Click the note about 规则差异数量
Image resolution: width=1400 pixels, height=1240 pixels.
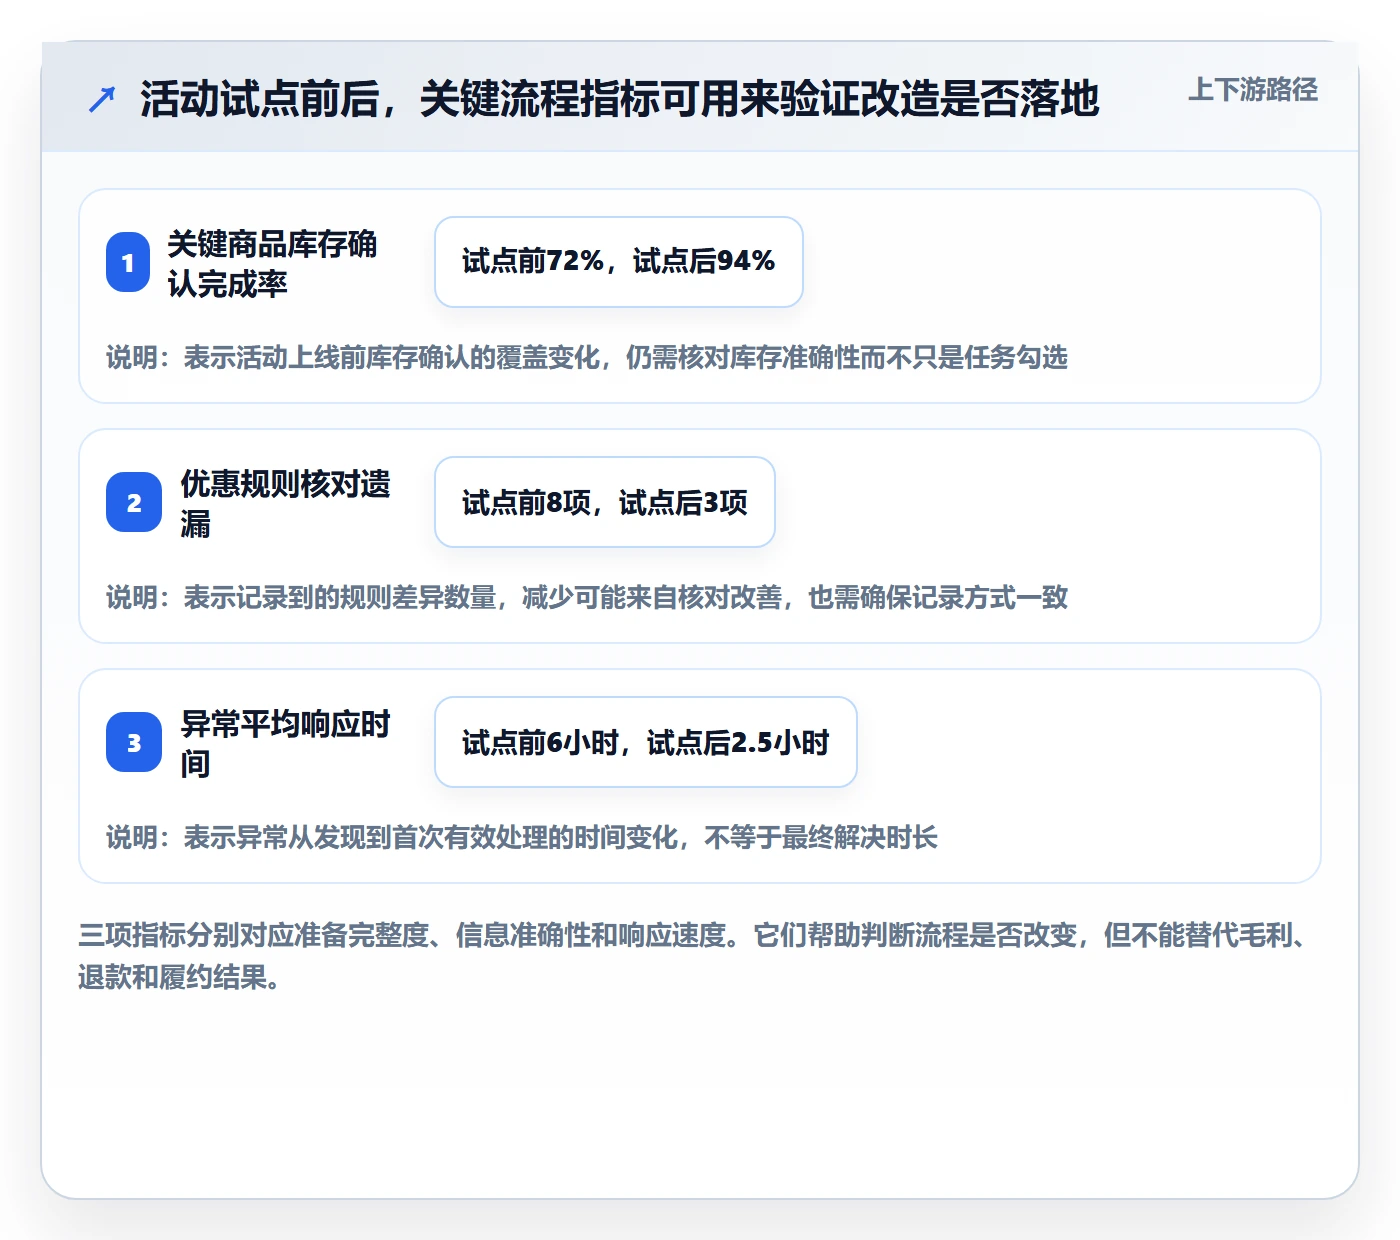coord(587,597)
